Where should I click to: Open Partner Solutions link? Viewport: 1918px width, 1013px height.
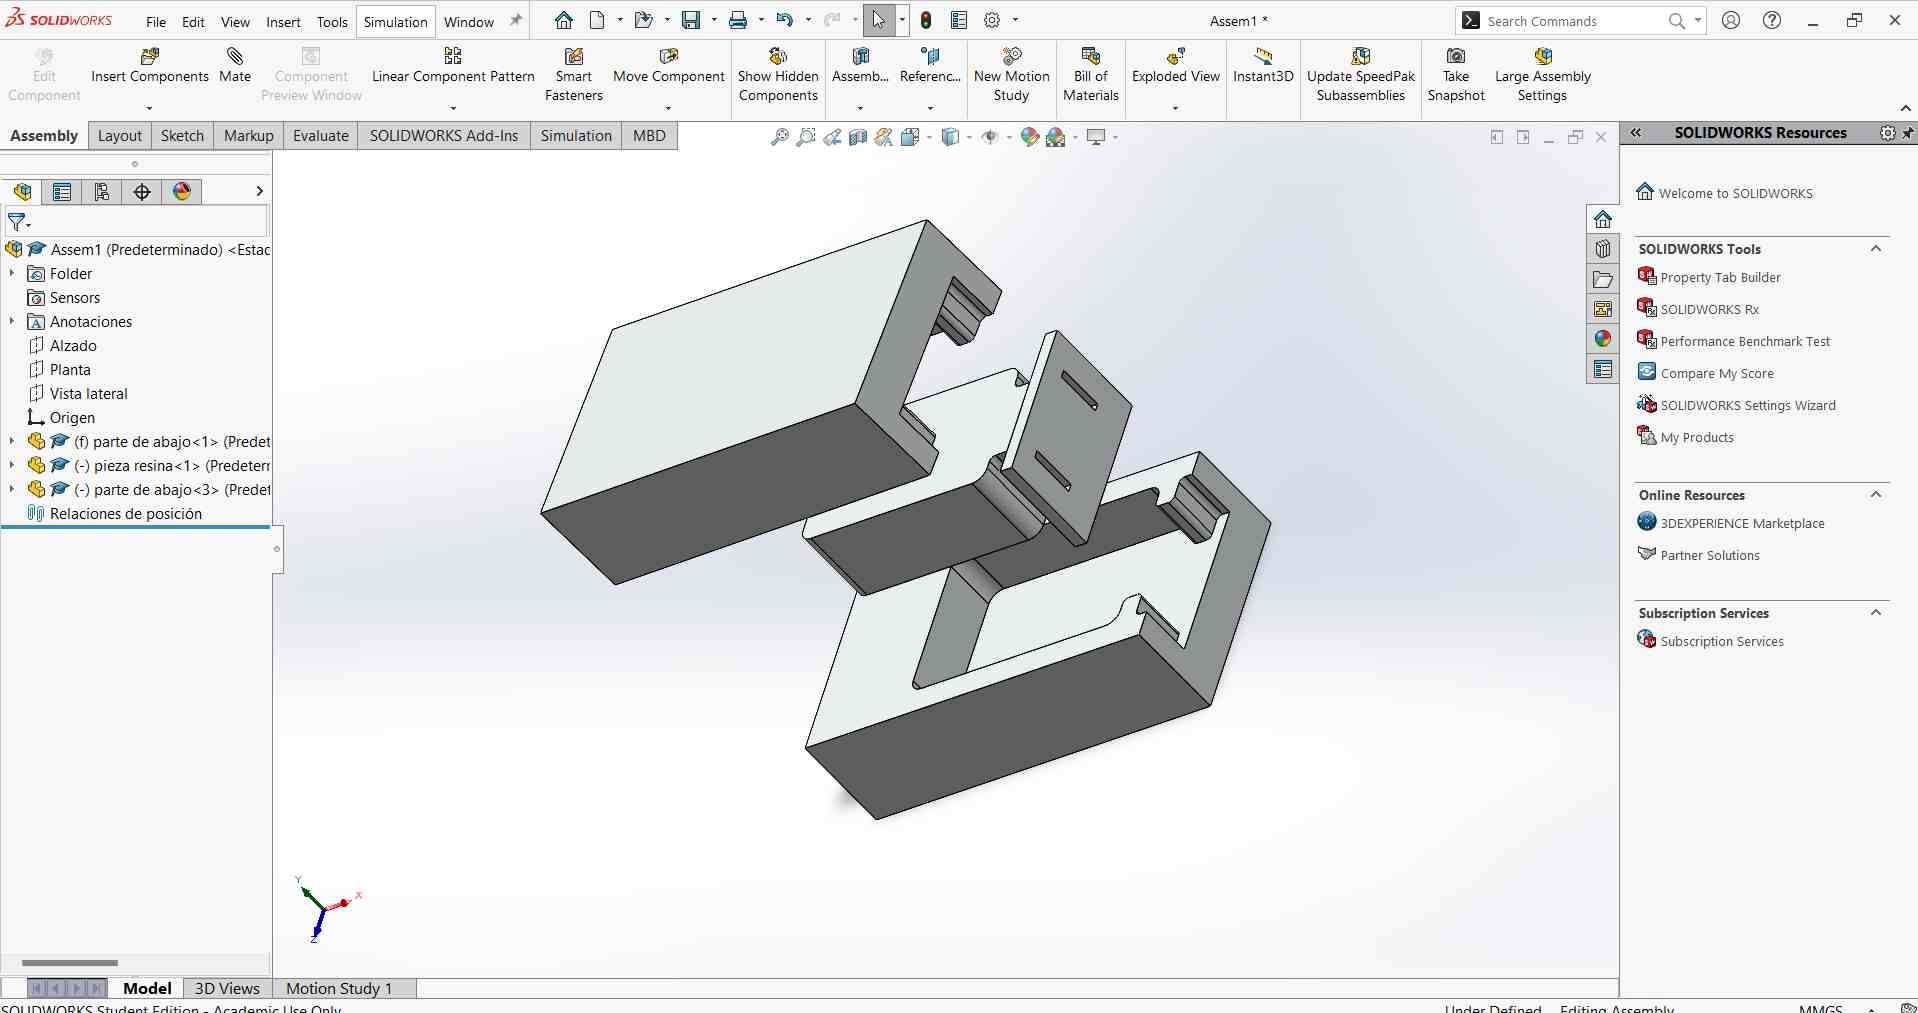[1710, 555]
